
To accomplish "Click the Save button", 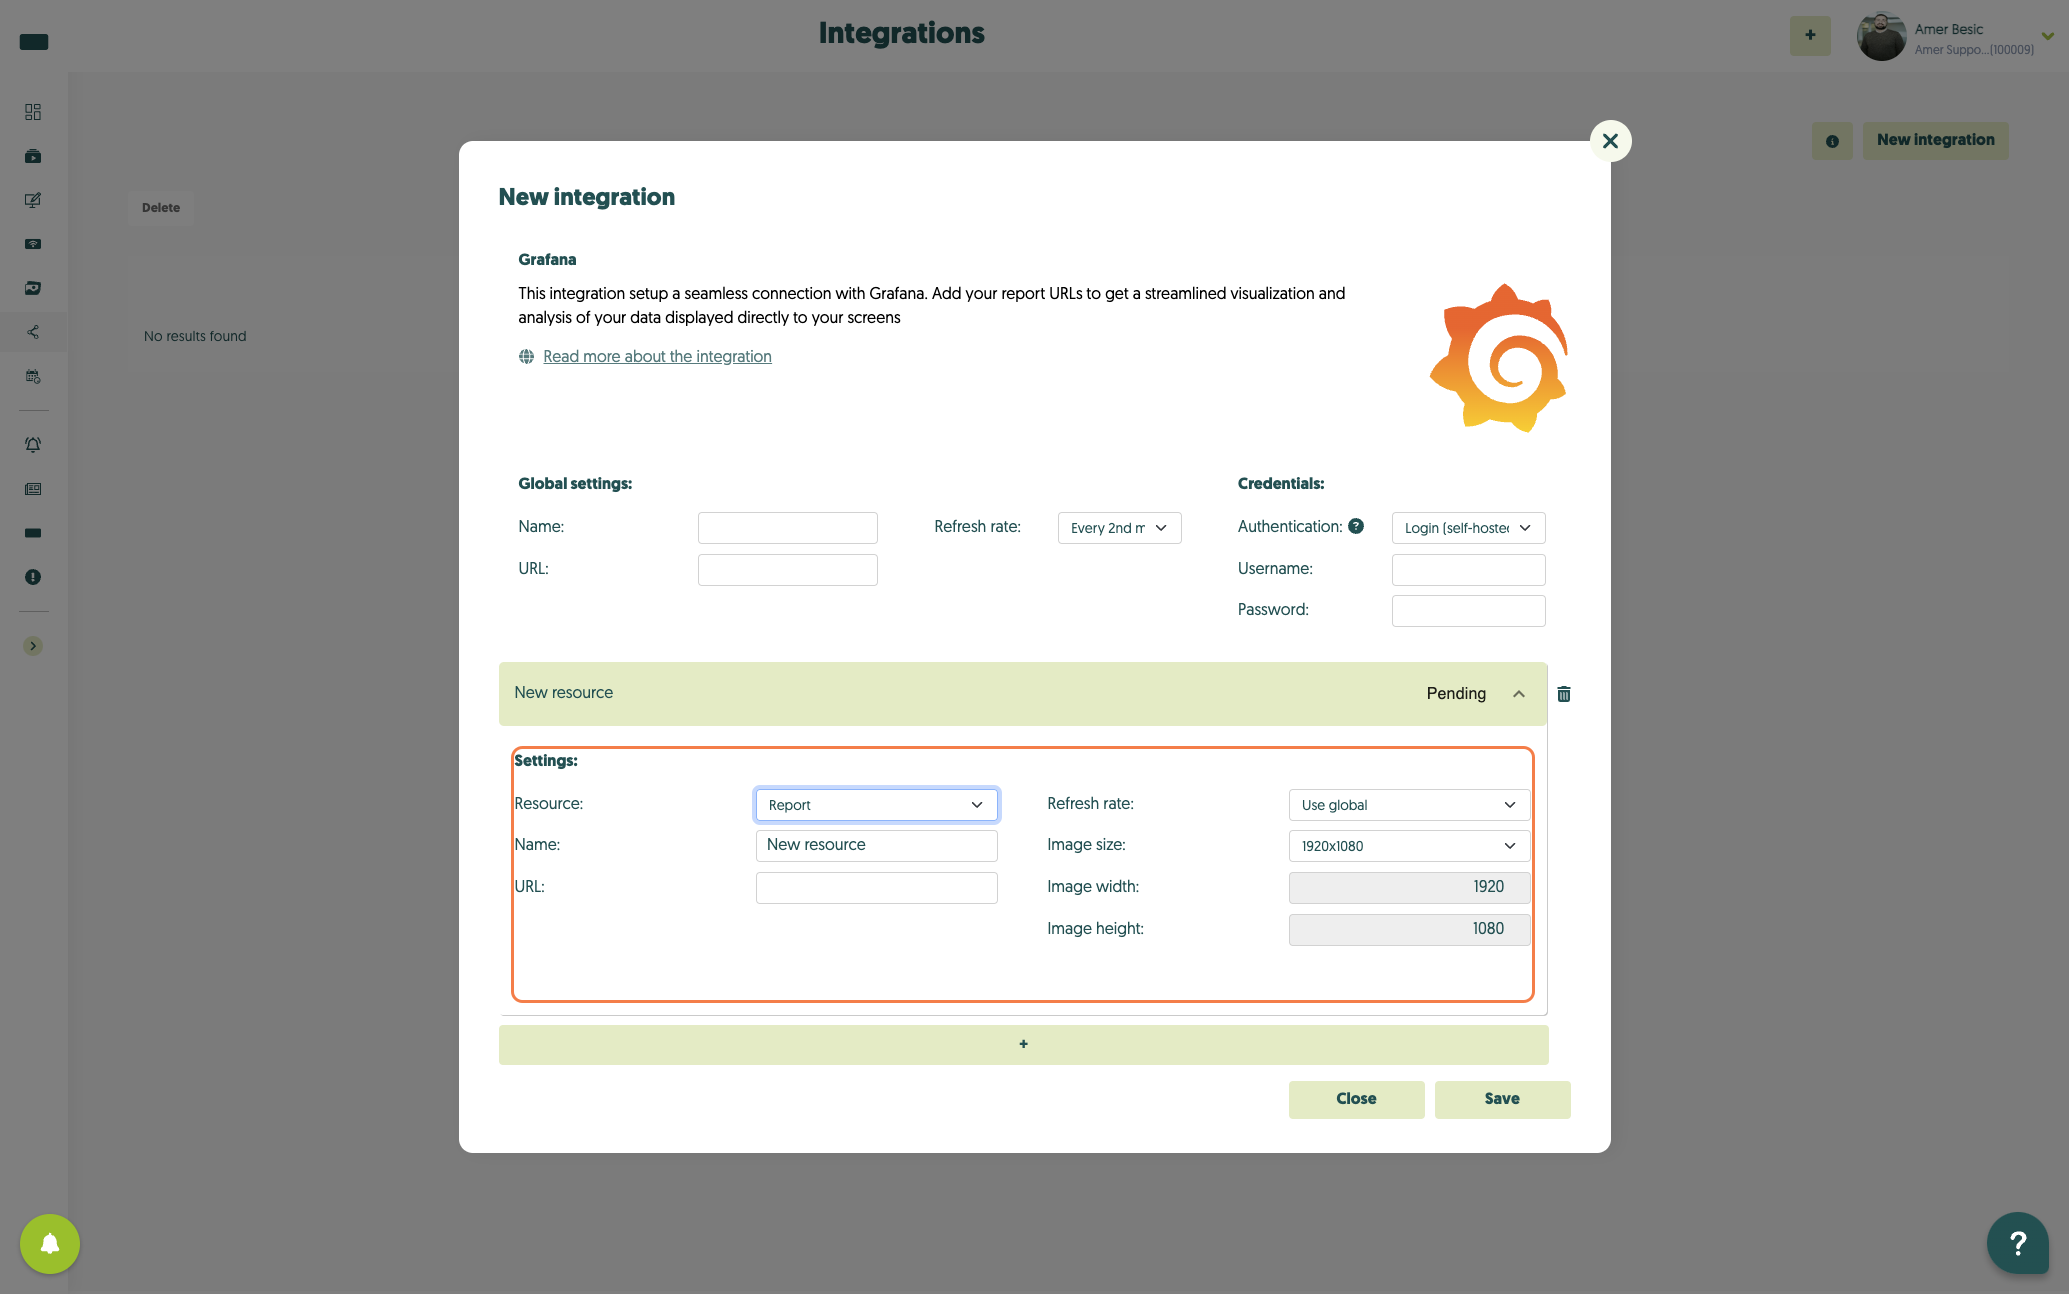I will [x=1502, y=1099].
